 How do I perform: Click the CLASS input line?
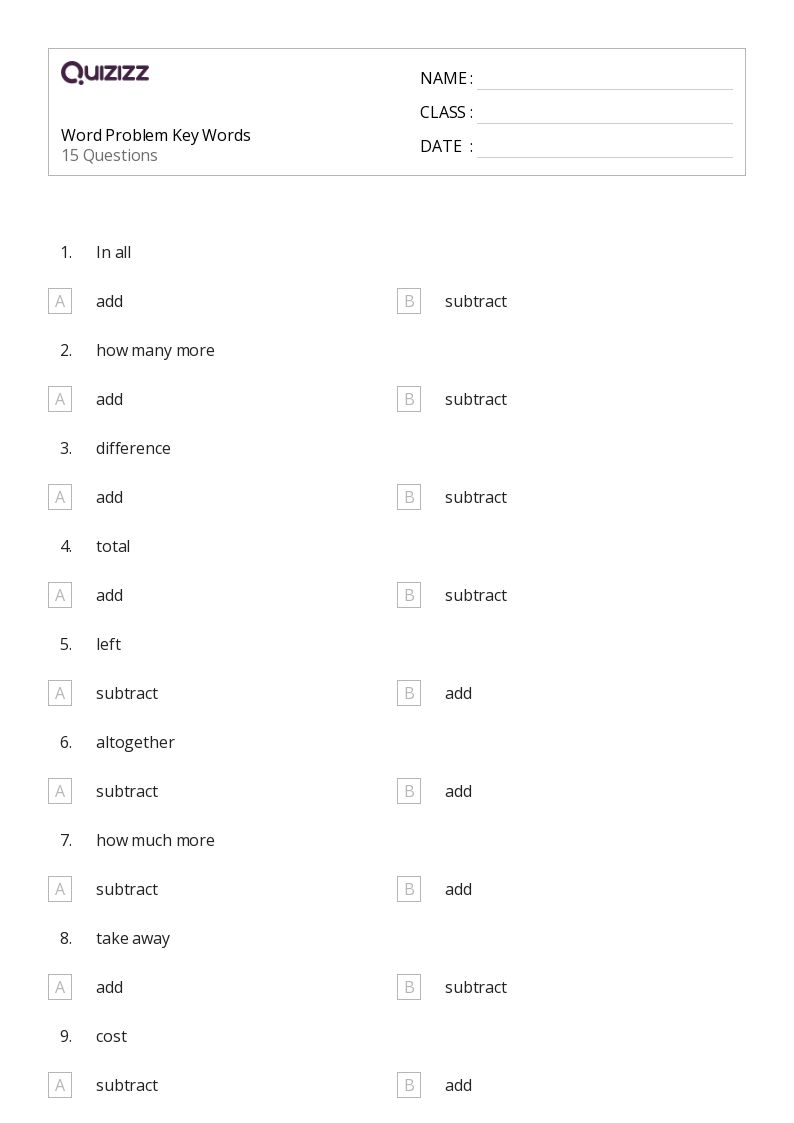click(x=604, y=113)
